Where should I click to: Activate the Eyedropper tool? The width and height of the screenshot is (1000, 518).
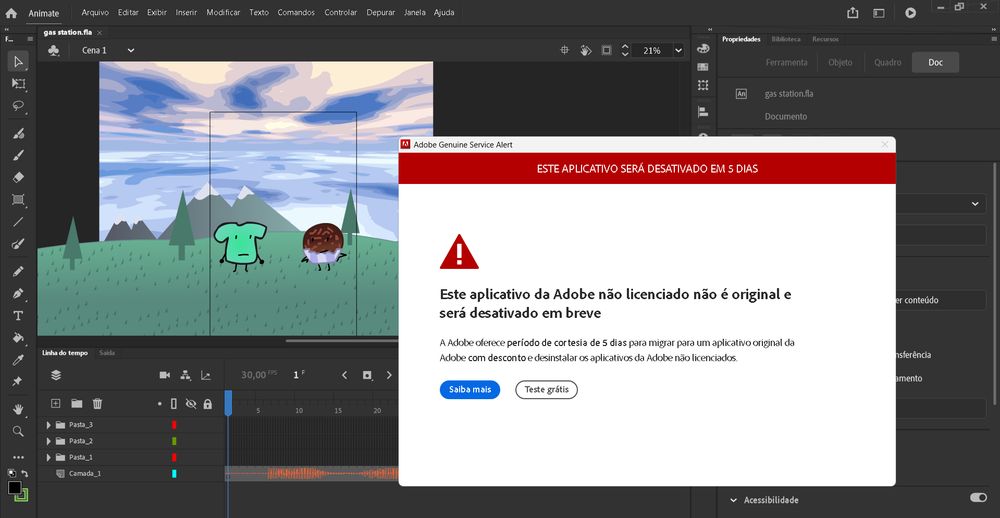click(x=18, y=359)
